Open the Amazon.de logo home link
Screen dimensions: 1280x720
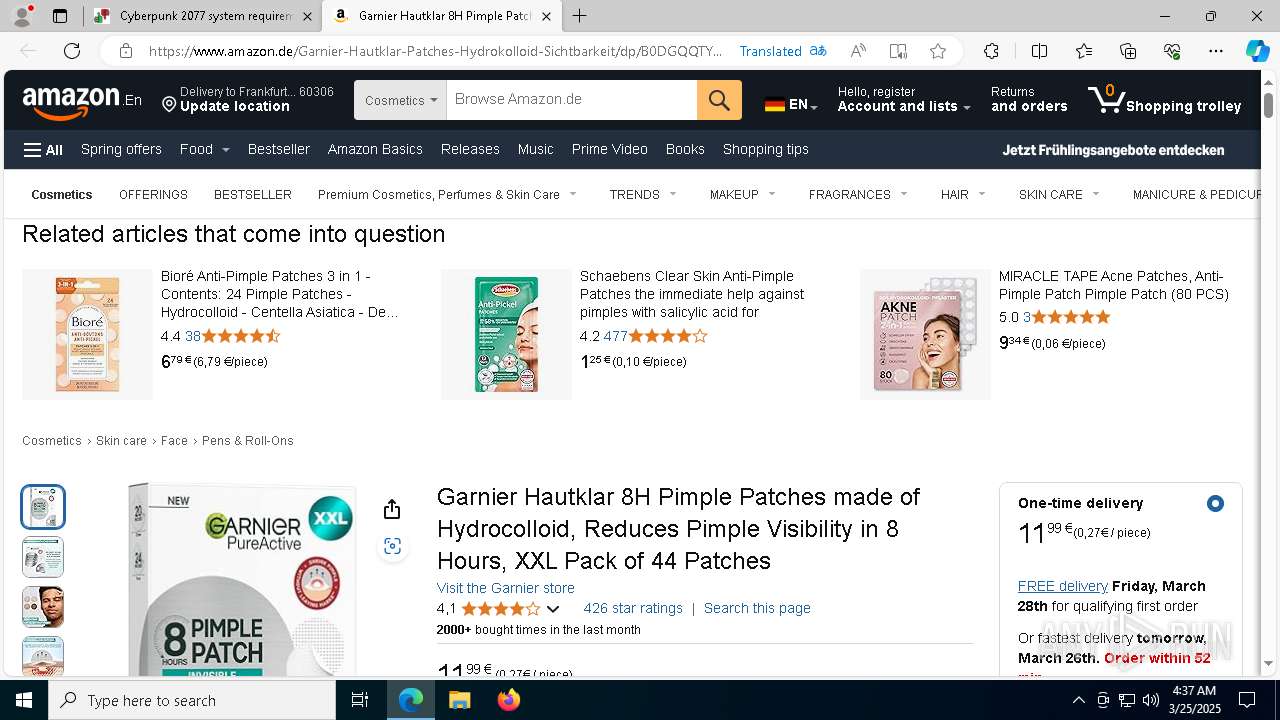pyautogui.click(x=82, y=100)
